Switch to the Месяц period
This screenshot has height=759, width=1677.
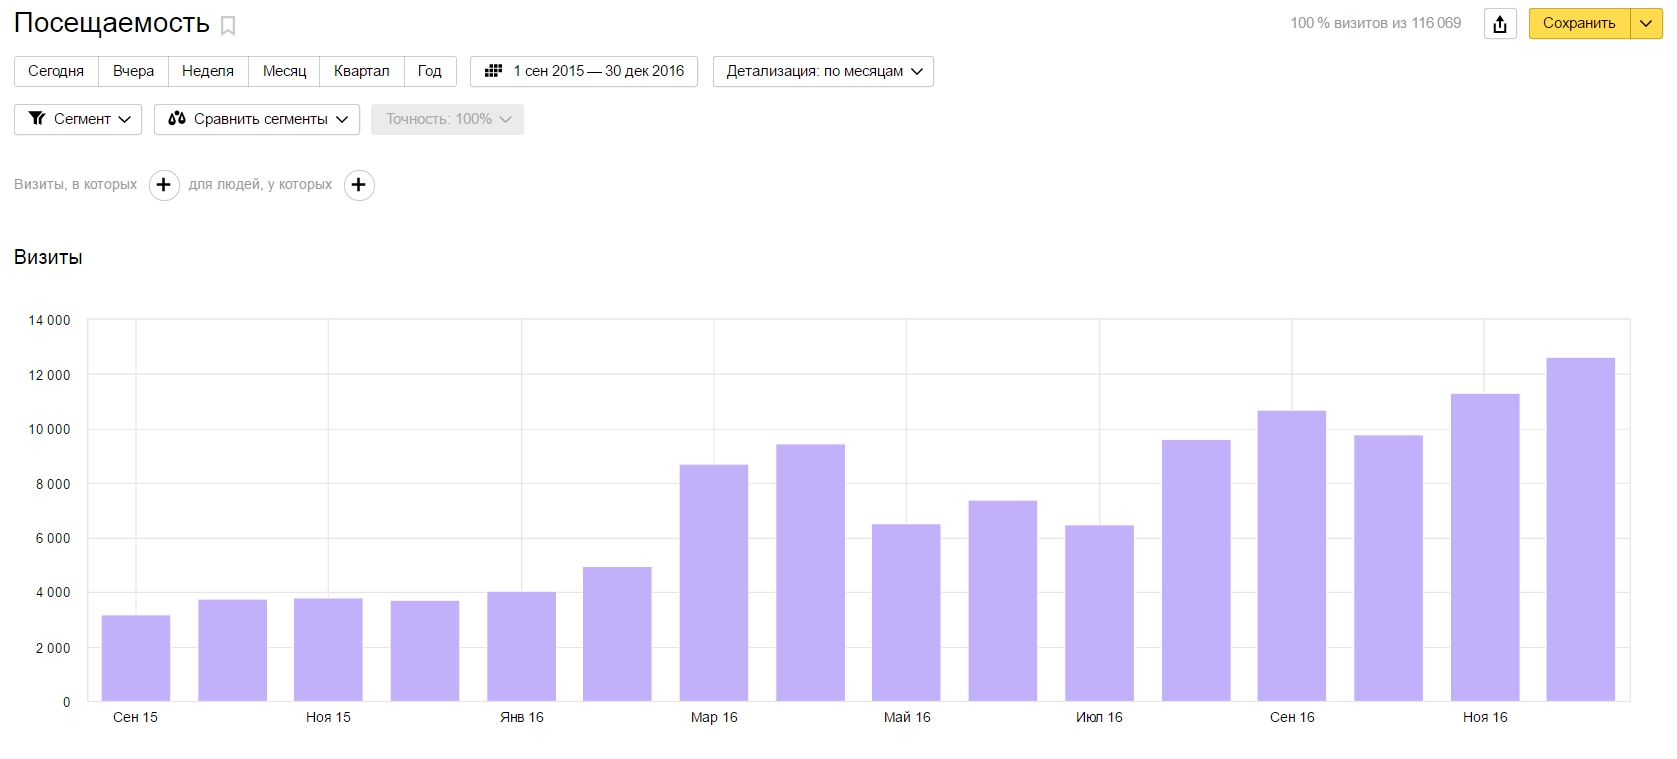(x=284, y=71)
